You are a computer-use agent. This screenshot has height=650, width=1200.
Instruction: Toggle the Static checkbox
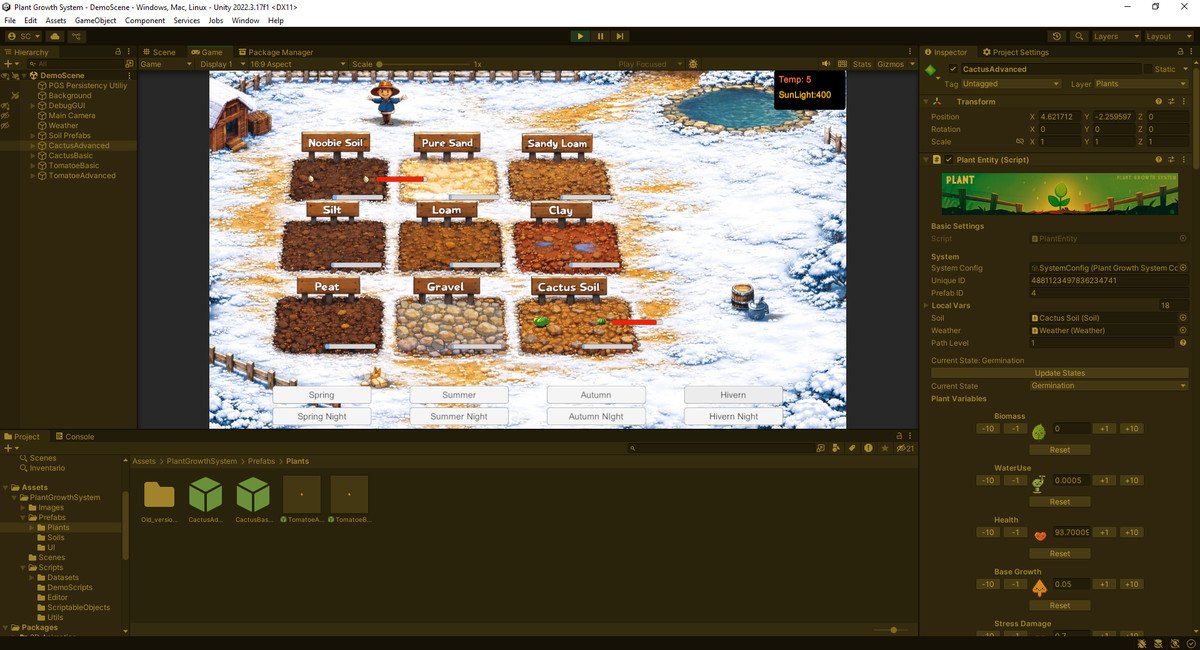1147,69
